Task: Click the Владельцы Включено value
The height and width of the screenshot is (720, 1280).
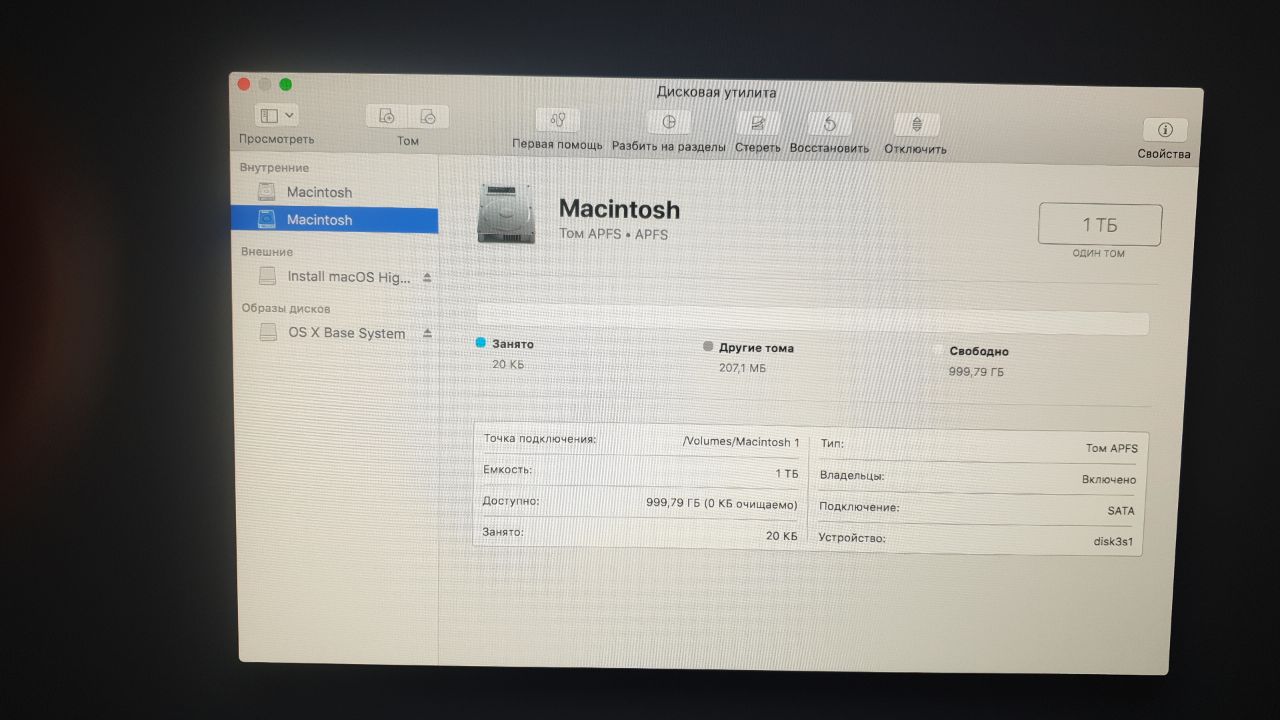Action: click(1109, 480)
